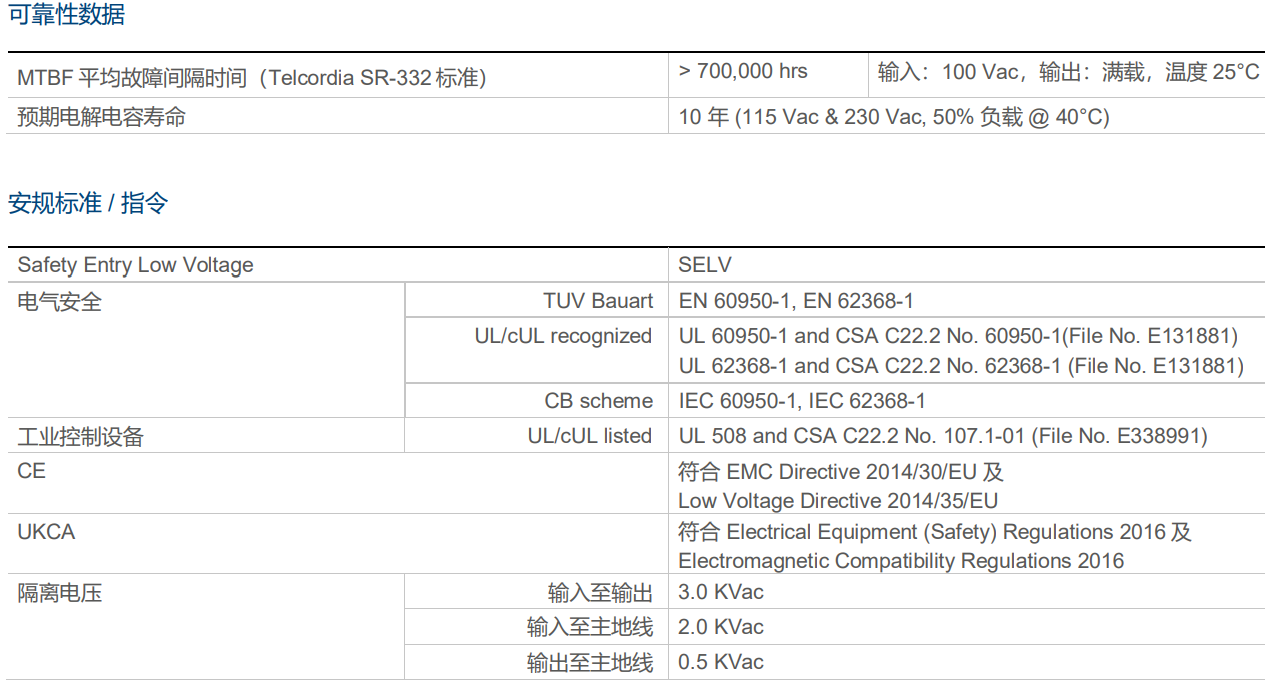Click the CE row label
The width and height of the screenshot is (1278, 690).
click(32, 470)
